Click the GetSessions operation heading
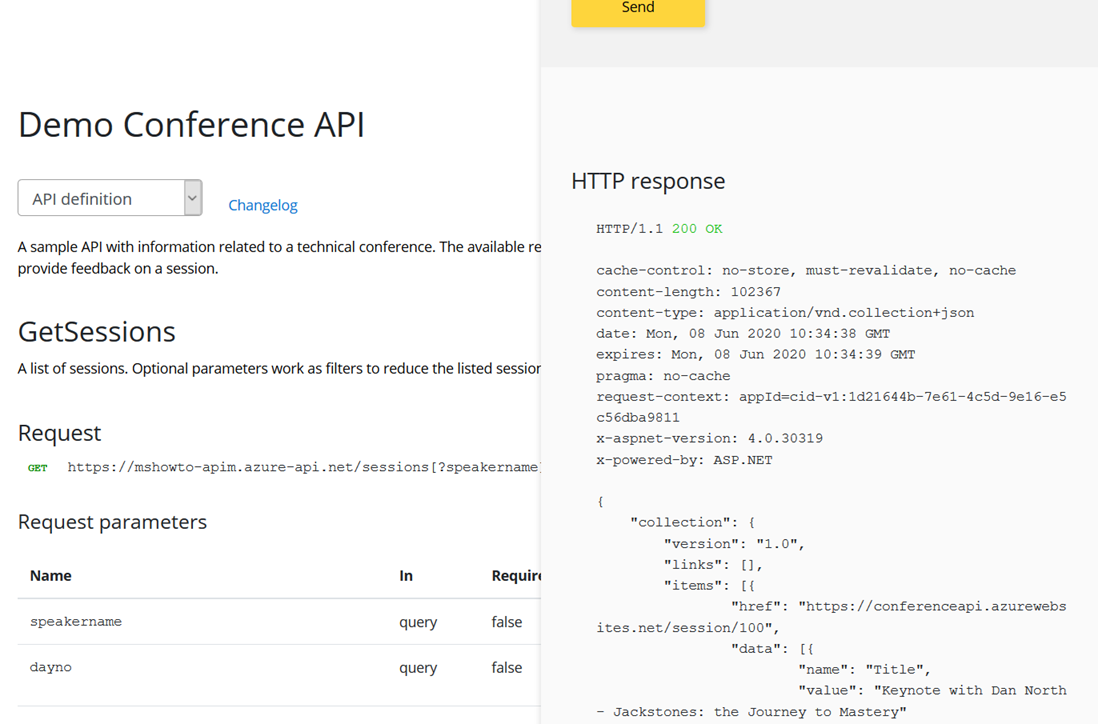The image size is (1098, 724). (97, 332)
